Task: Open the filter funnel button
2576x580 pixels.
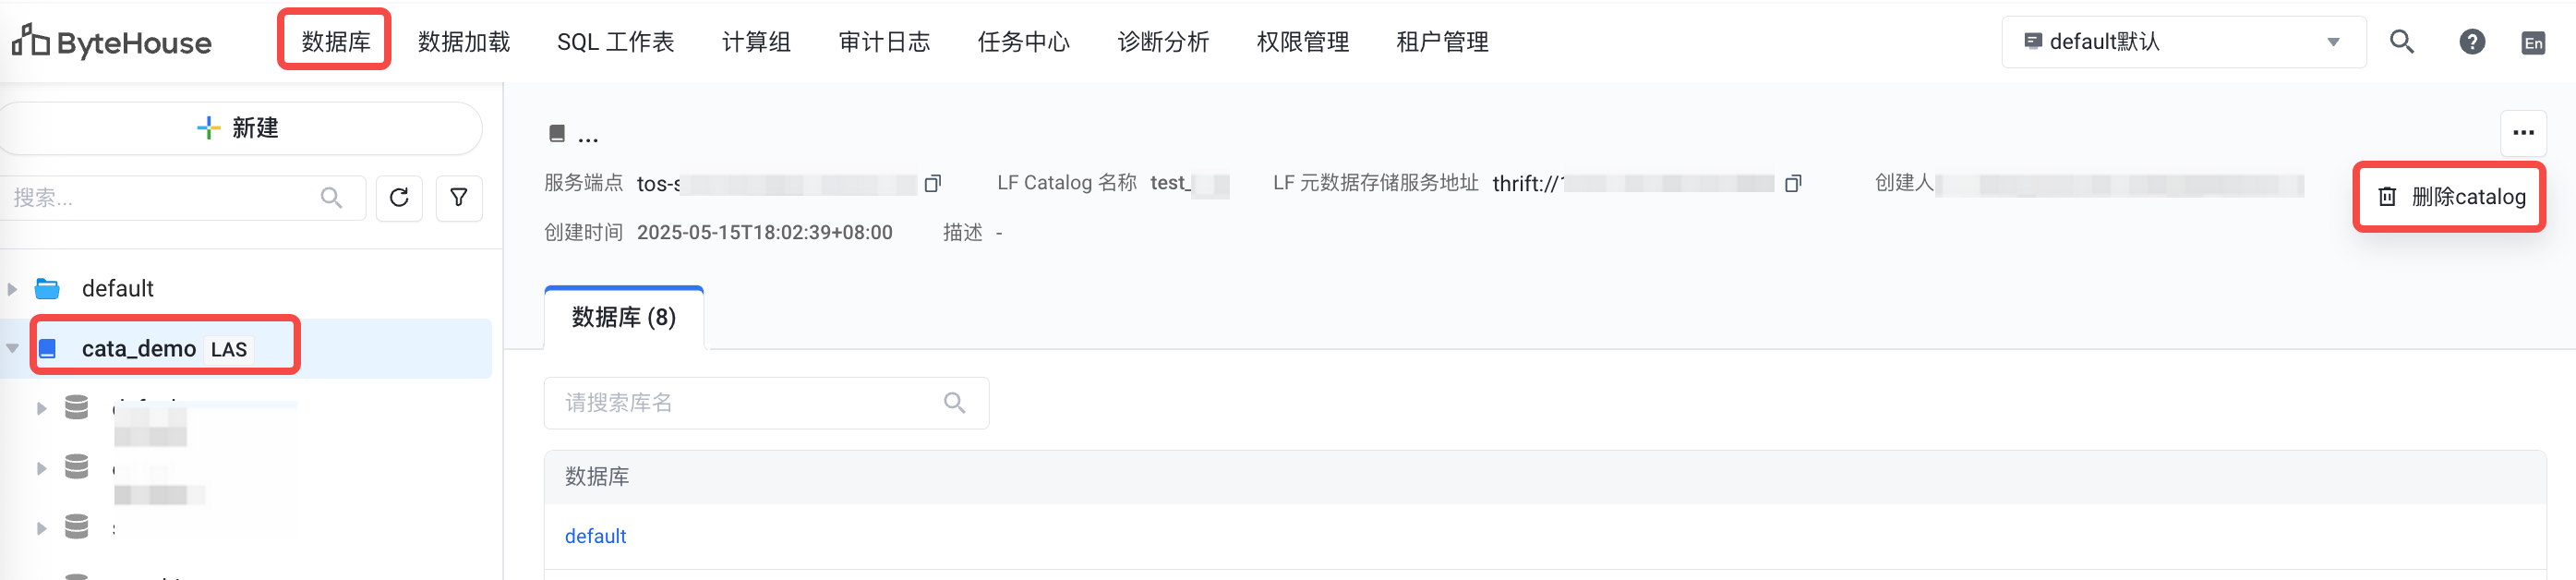Action: click(459, 198)
